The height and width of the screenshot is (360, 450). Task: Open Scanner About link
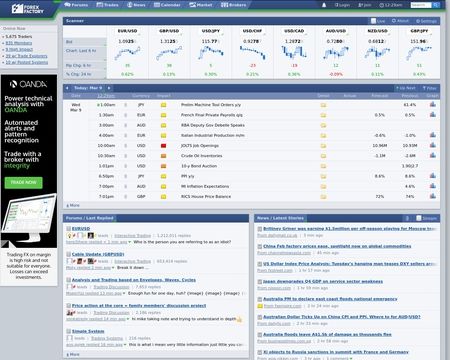[x=400, y=21]
